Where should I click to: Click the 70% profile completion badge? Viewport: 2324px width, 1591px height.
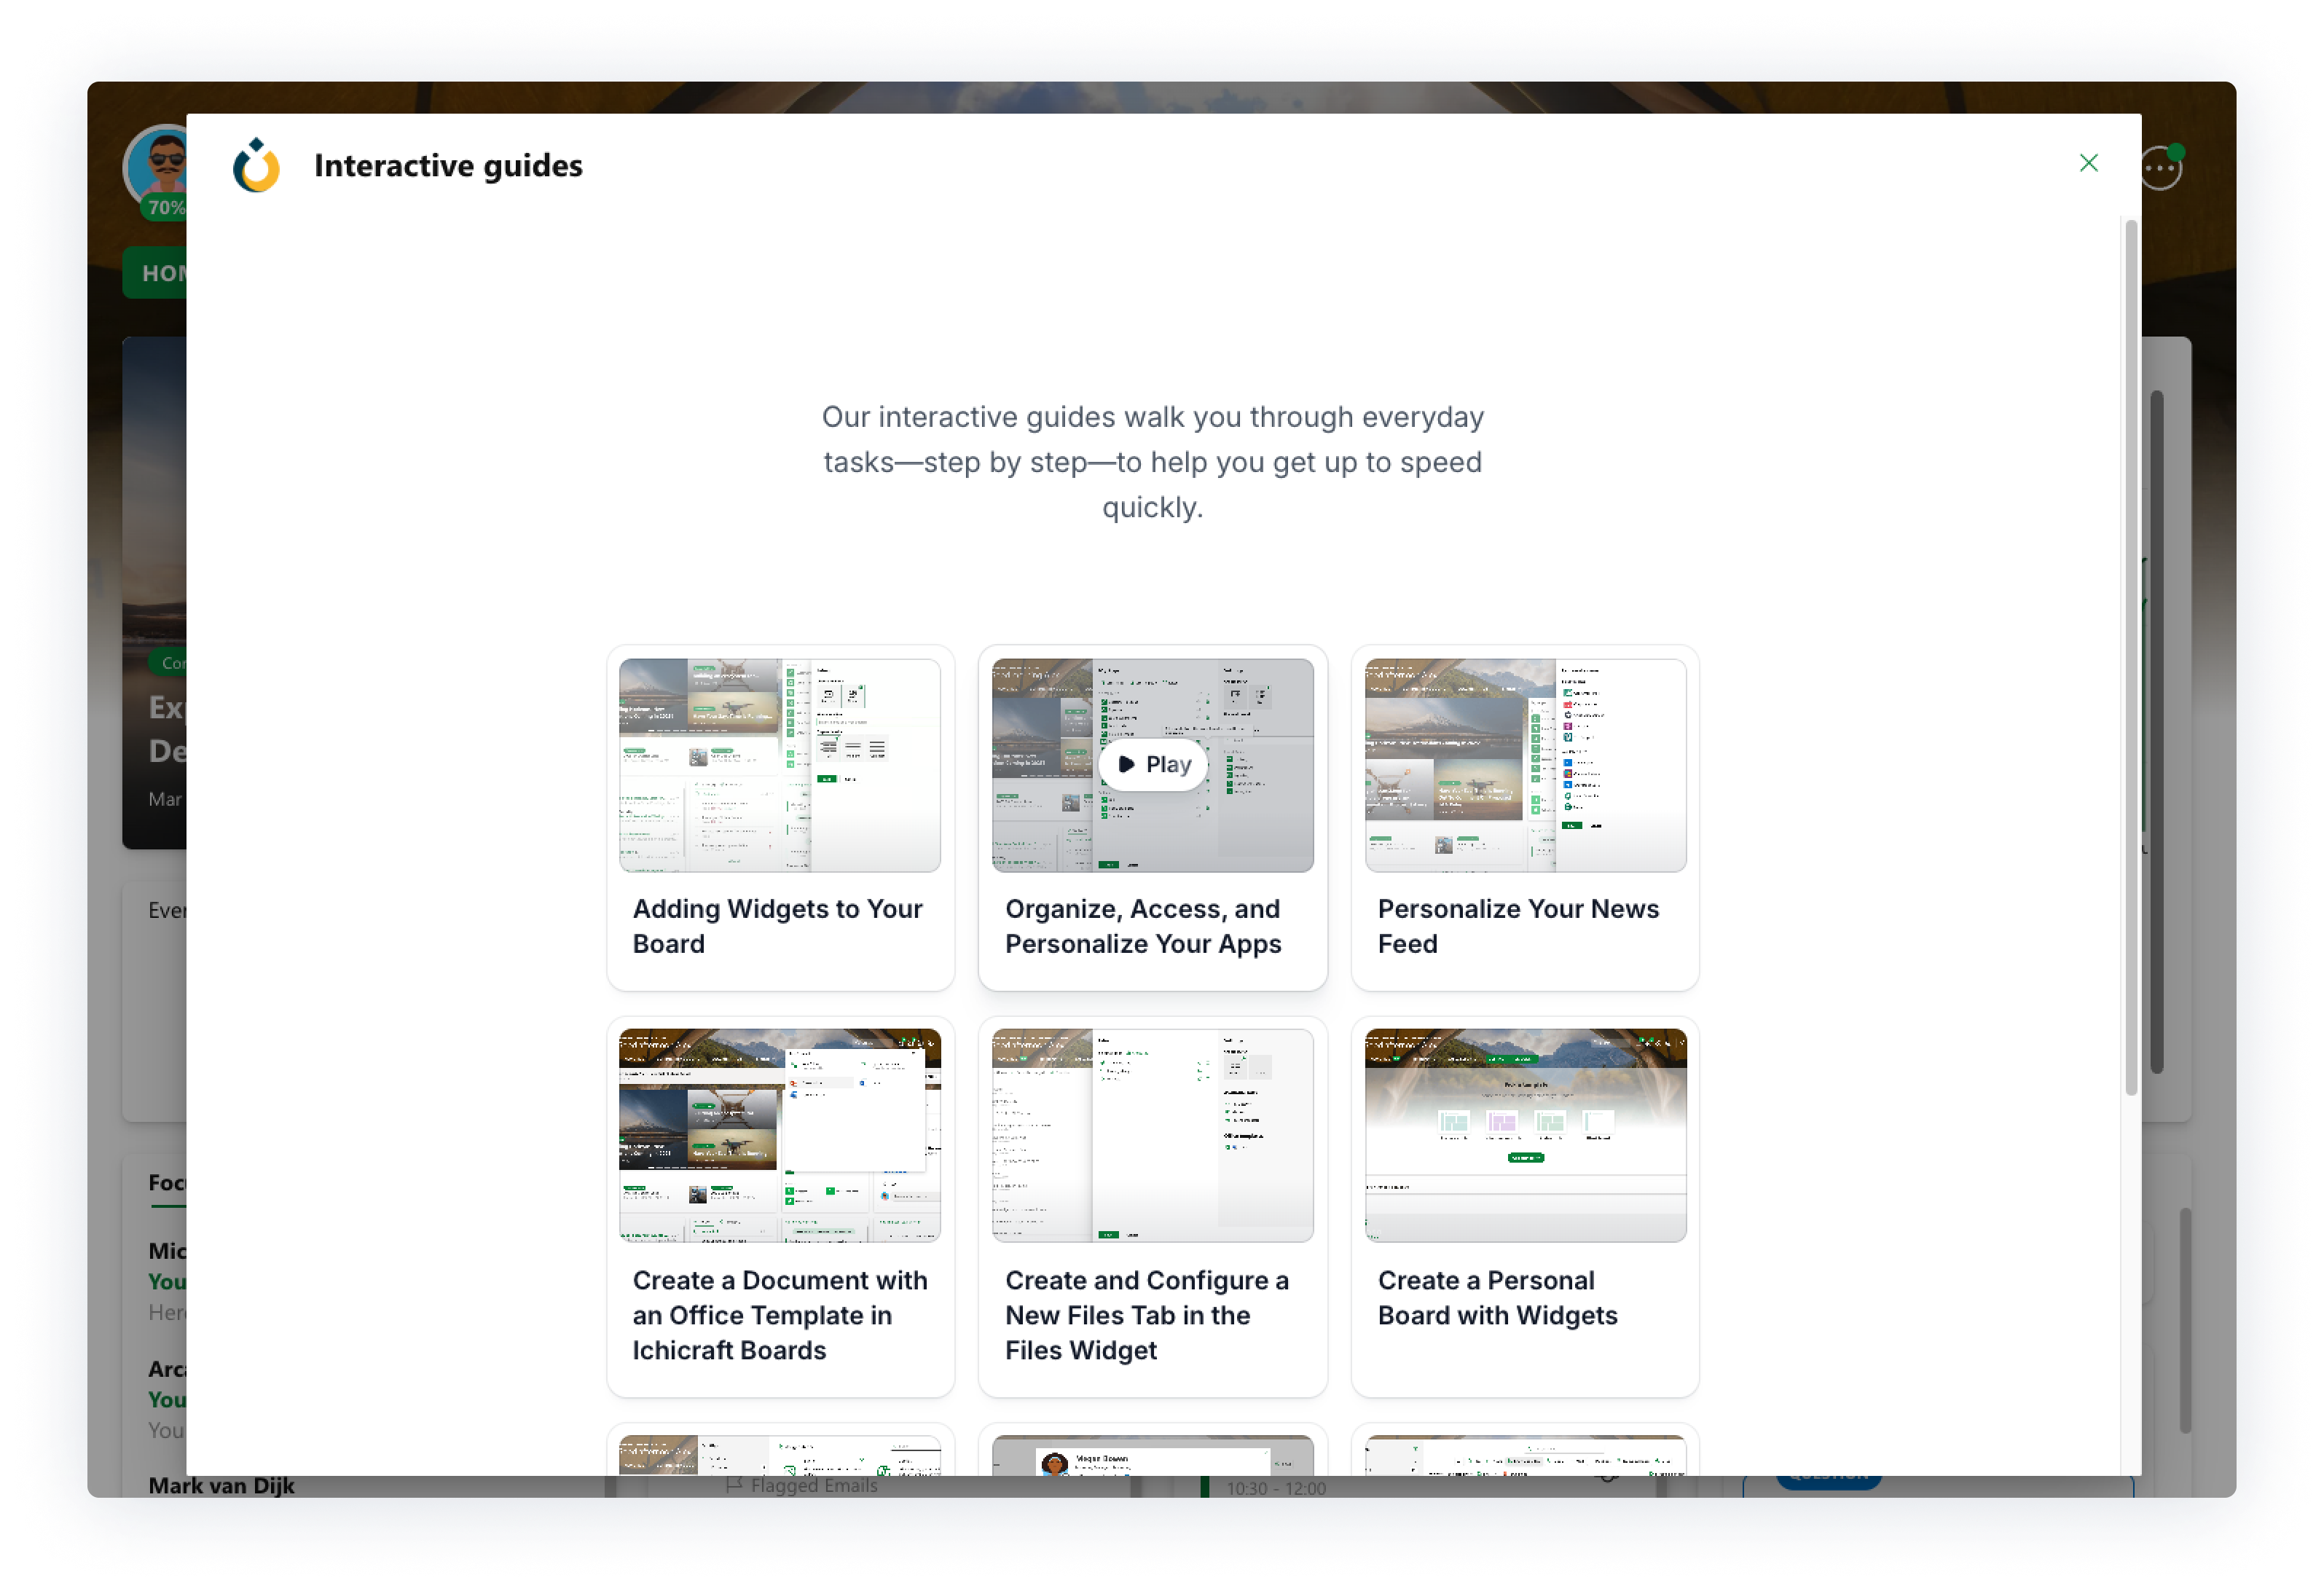165,207
